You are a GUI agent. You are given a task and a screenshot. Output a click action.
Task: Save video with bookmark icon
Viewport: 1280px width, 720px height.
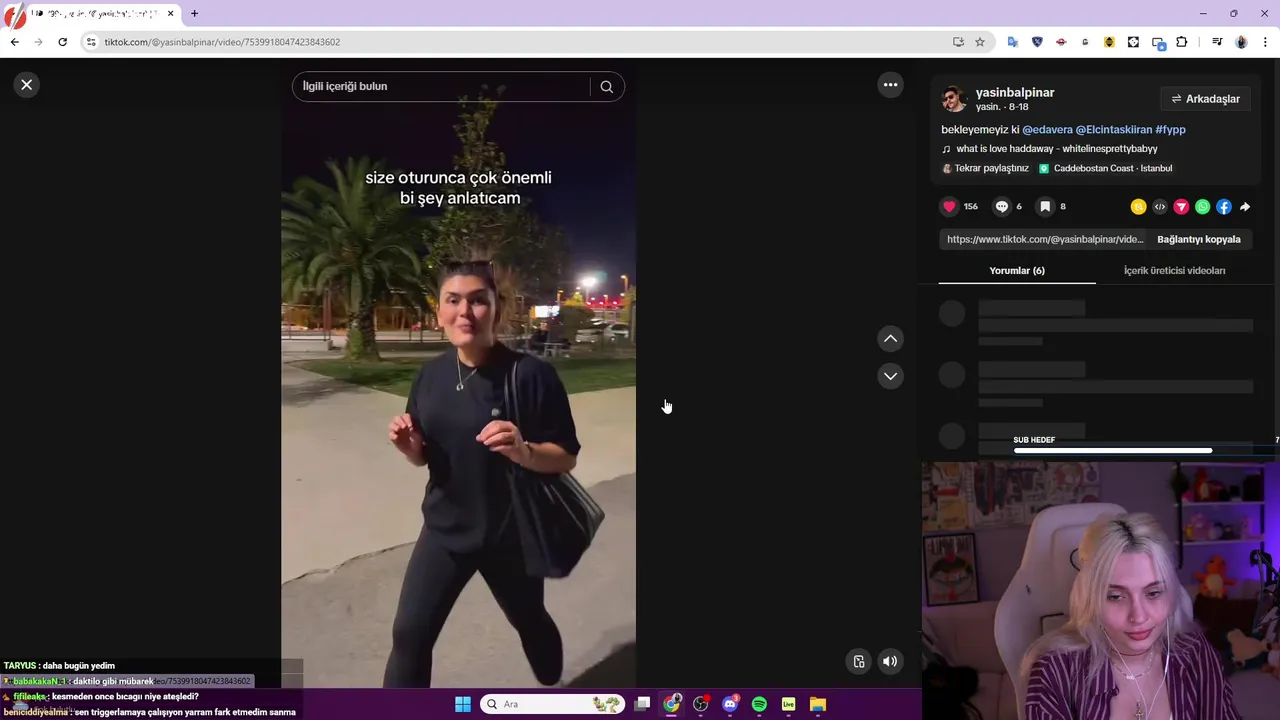[1045, 207]
